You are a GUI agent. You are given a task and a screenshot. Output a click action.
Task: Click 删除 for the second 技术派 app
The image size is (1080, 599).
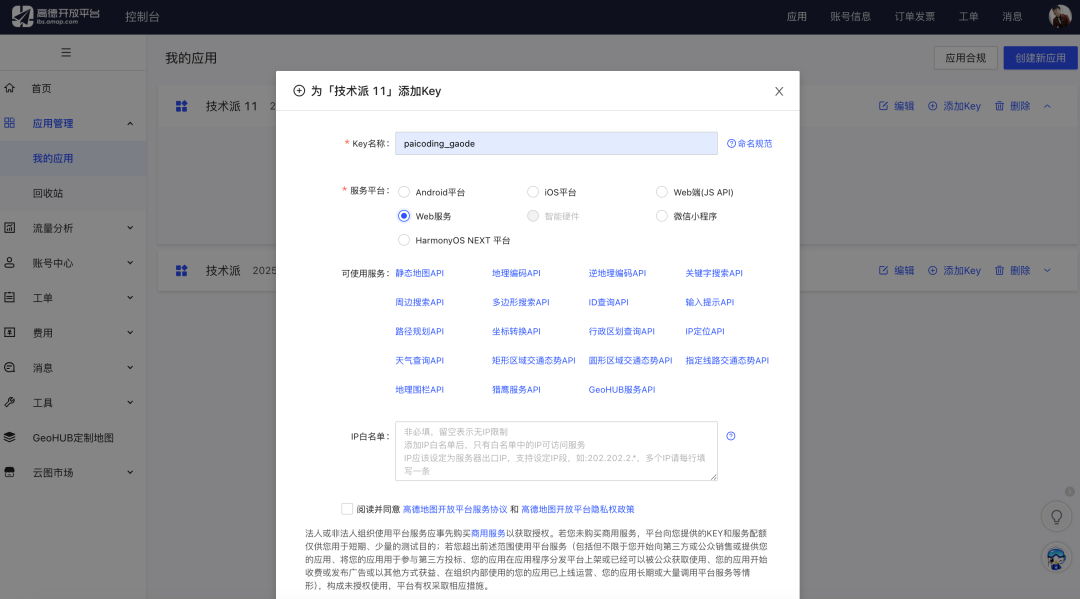coord(1012,271)
